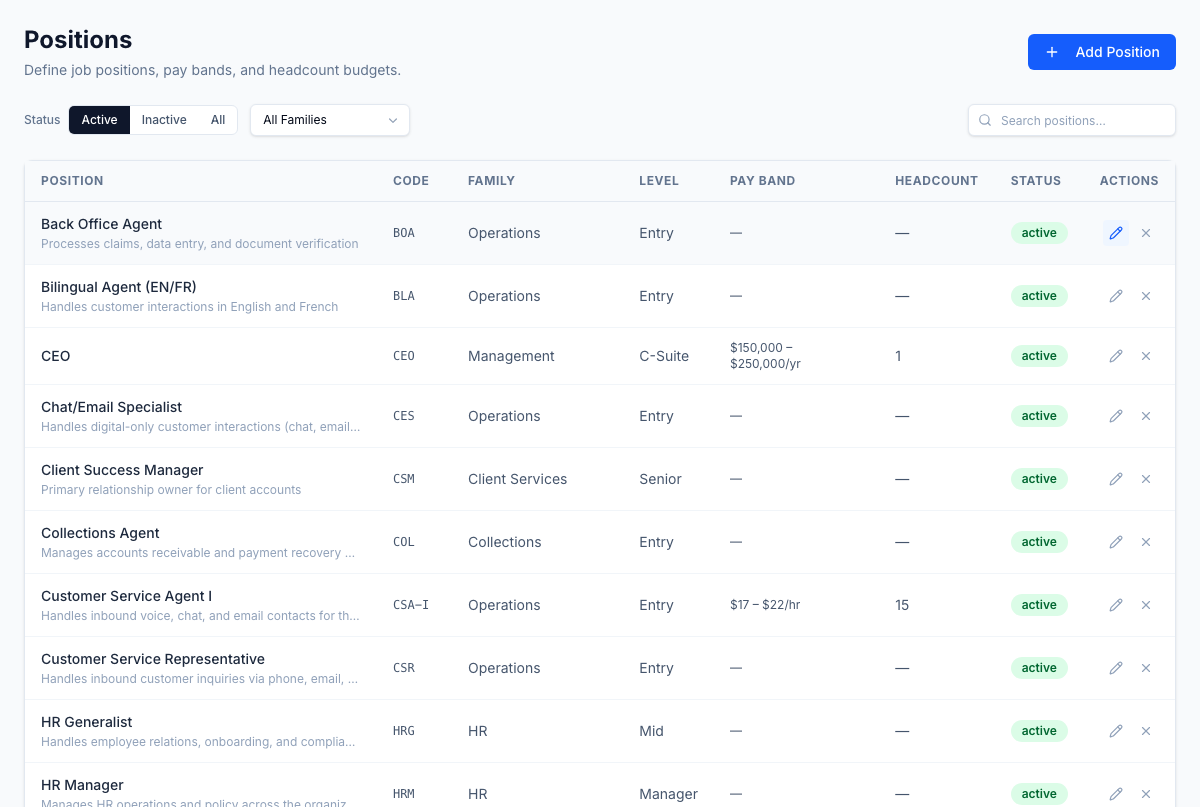Screen dimensions: 1200x807
Task: Remove the Collections Agent position
Action: click(x=1146, y=542)
